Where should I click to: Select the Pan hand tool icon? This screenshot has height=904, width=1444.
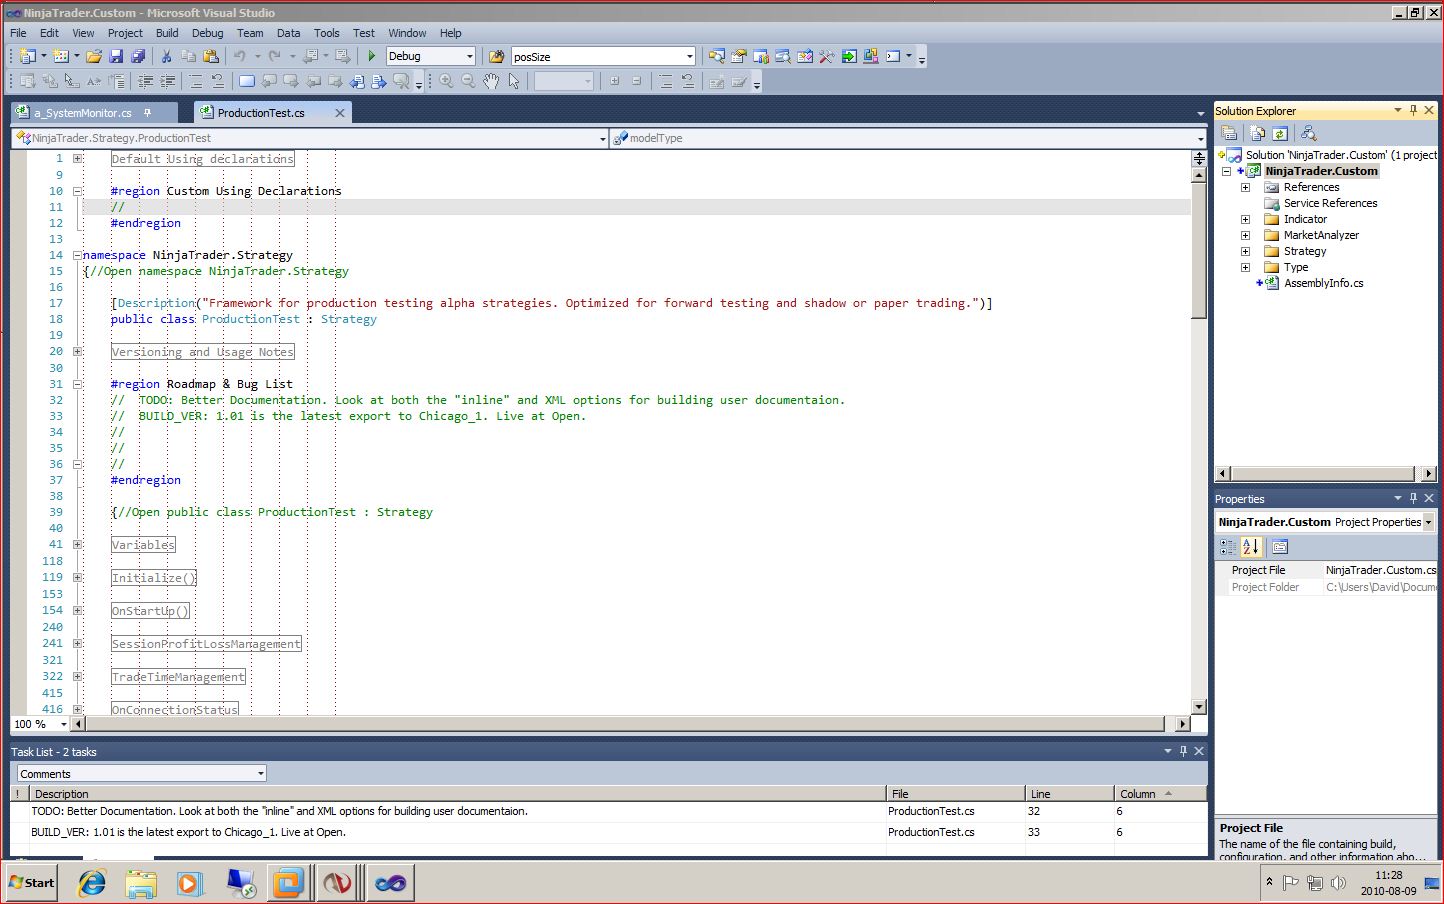491,81
